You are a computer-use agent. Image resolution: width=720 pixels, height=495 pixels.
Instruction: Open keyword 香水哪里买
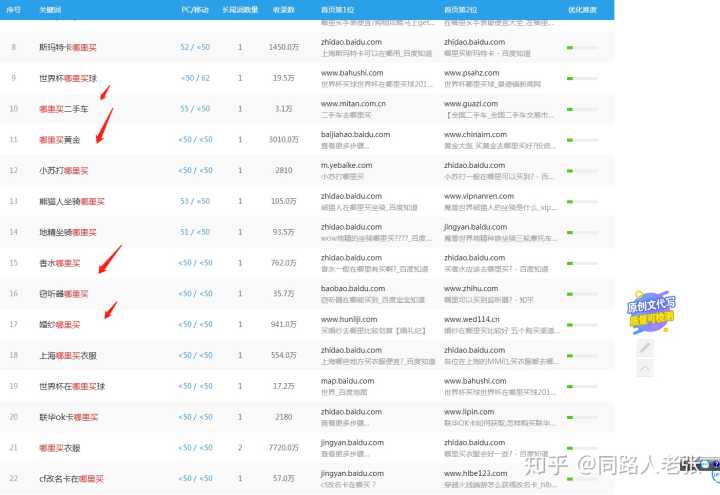[59, 263]
